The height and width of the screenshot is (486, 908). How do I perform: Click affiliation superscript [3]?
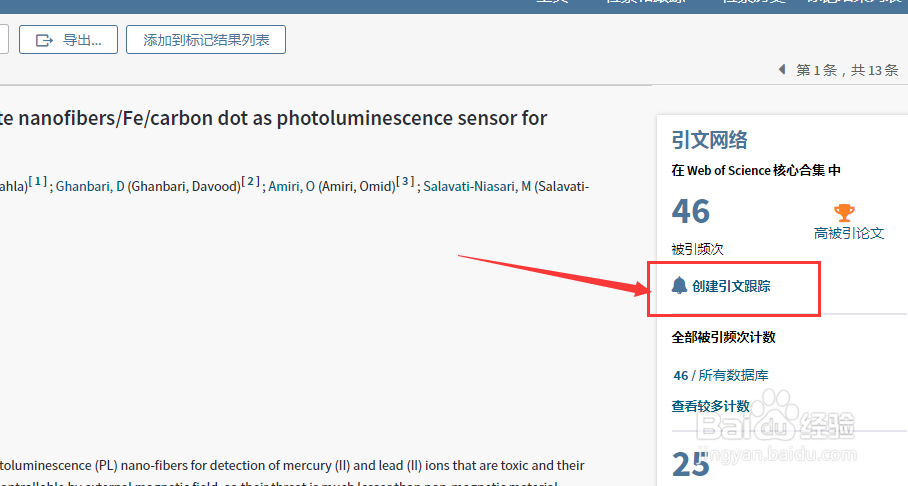[405, 182]
